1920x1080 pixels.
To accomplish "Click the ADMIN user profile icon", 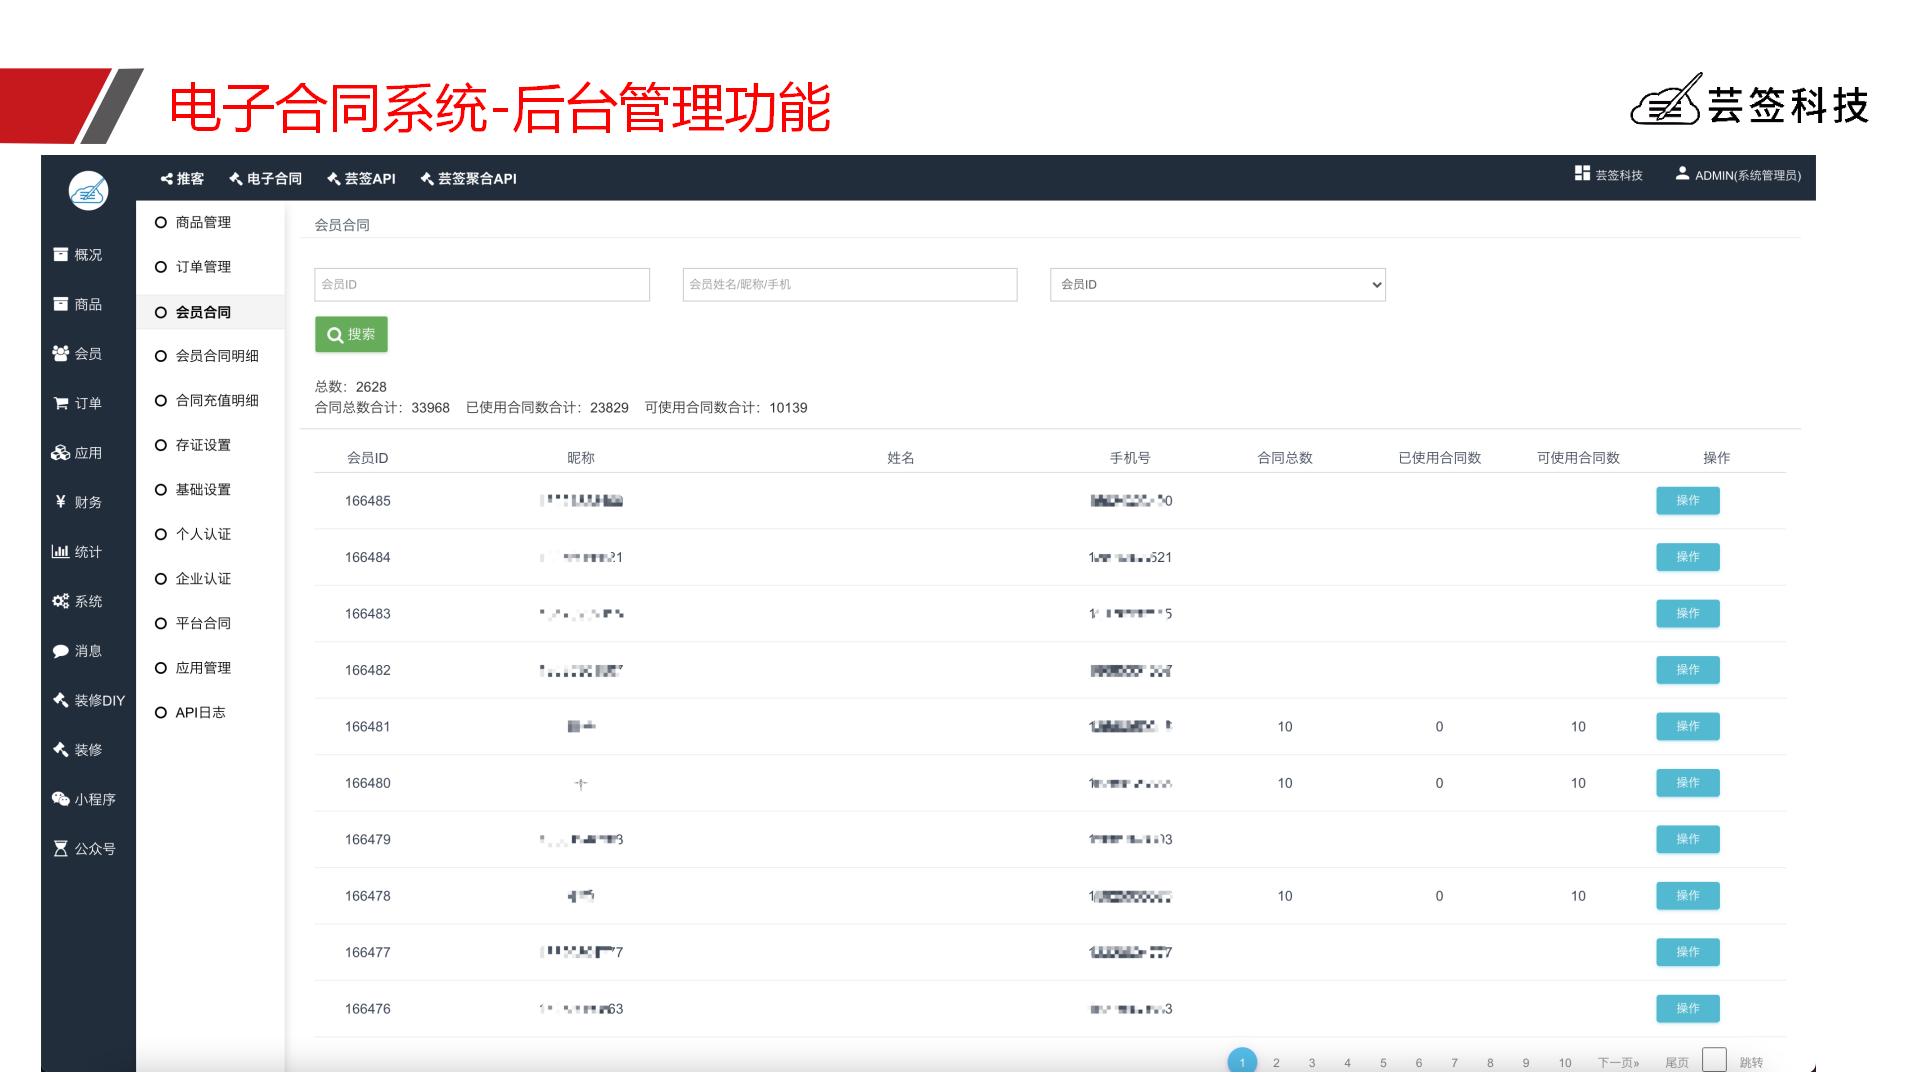I will tap(1682, 174).
